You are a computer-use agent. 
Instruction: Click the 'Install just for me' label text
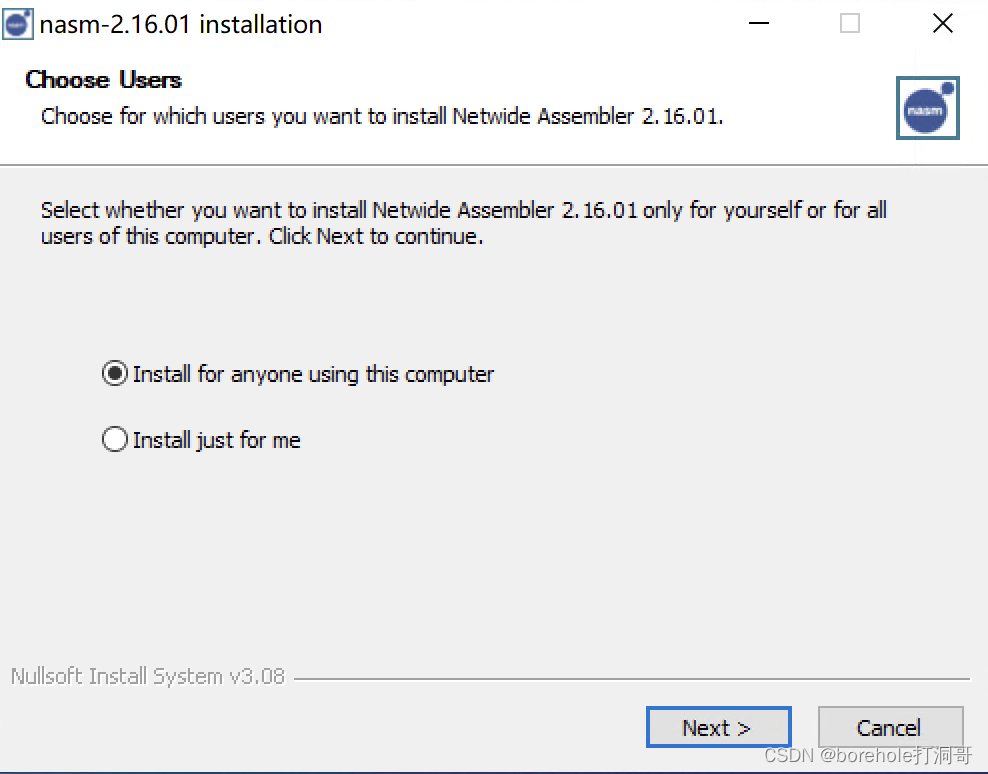(216, 440)
